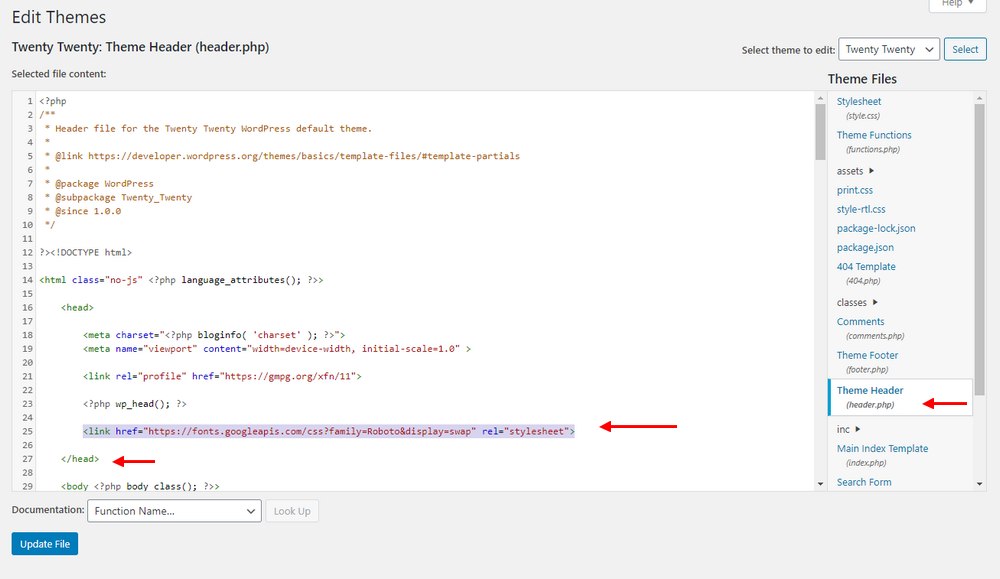Image resolution: width=1000 pixels, height=579 pixels.
Task: Expand the classes folder
Action: point(857,302)
